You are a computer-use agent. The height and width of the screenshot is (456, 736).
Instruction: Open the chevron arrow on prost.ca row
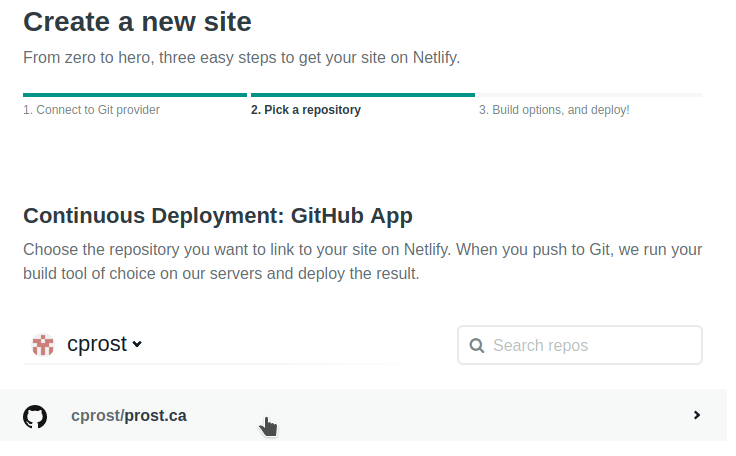click(697, 415)
